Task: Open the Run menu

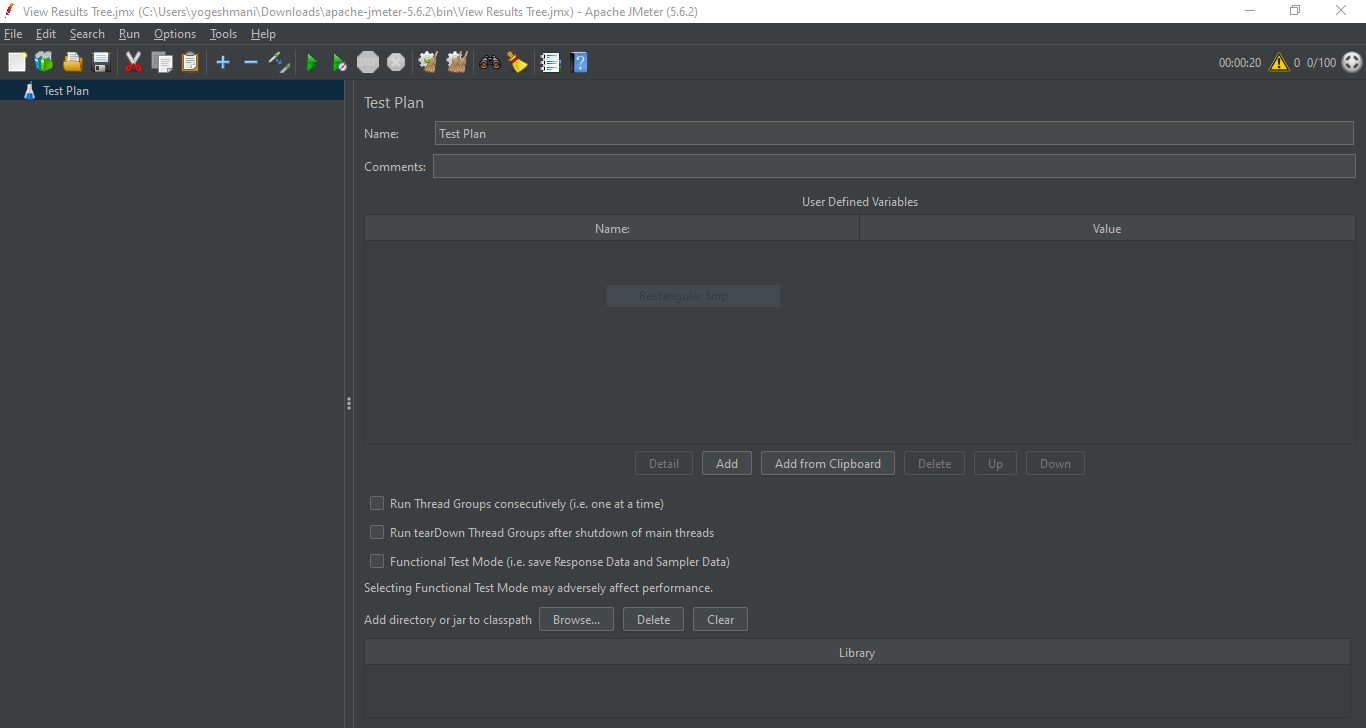Action: click(129, 34)
